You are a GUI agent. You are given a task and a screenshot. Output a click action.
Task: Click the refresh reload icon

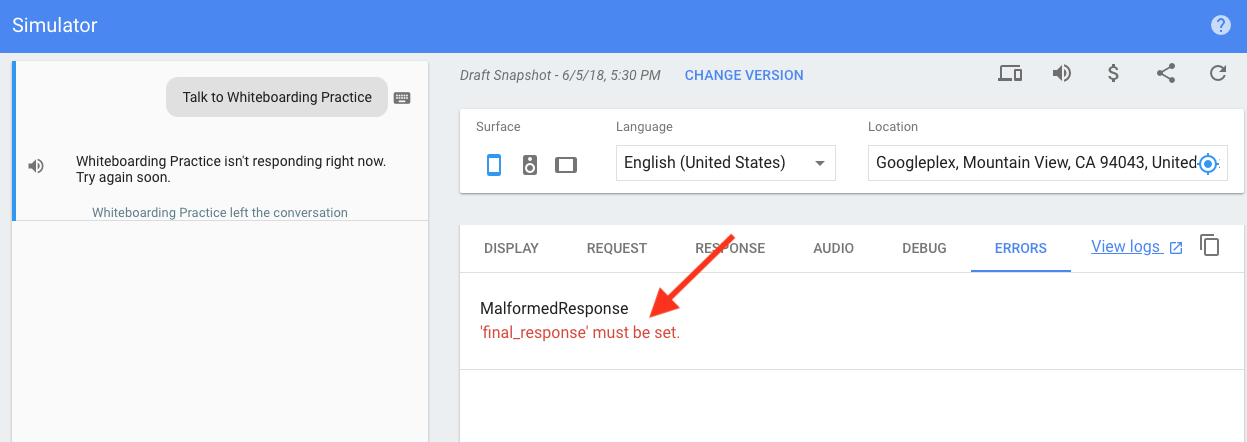pos(1217,73)
